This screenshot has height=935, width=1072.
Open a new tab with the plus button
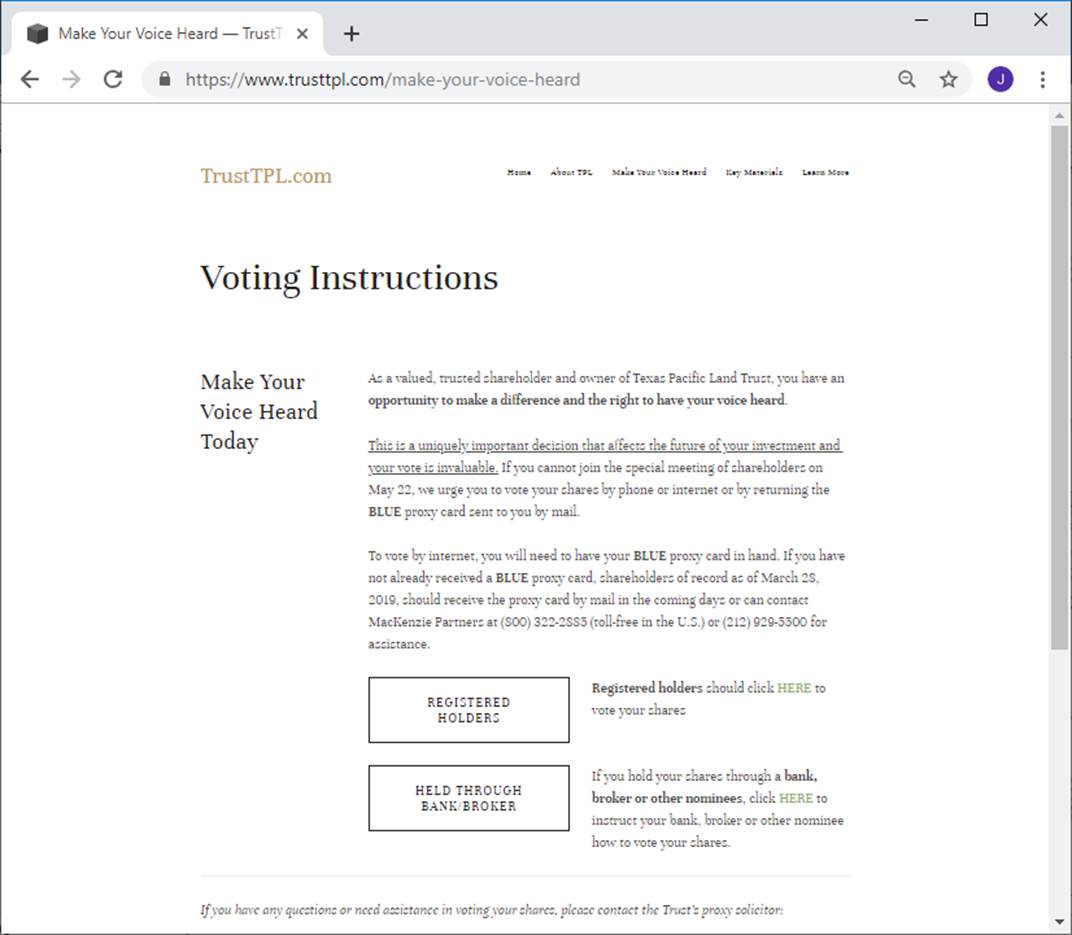pos(351,34)
